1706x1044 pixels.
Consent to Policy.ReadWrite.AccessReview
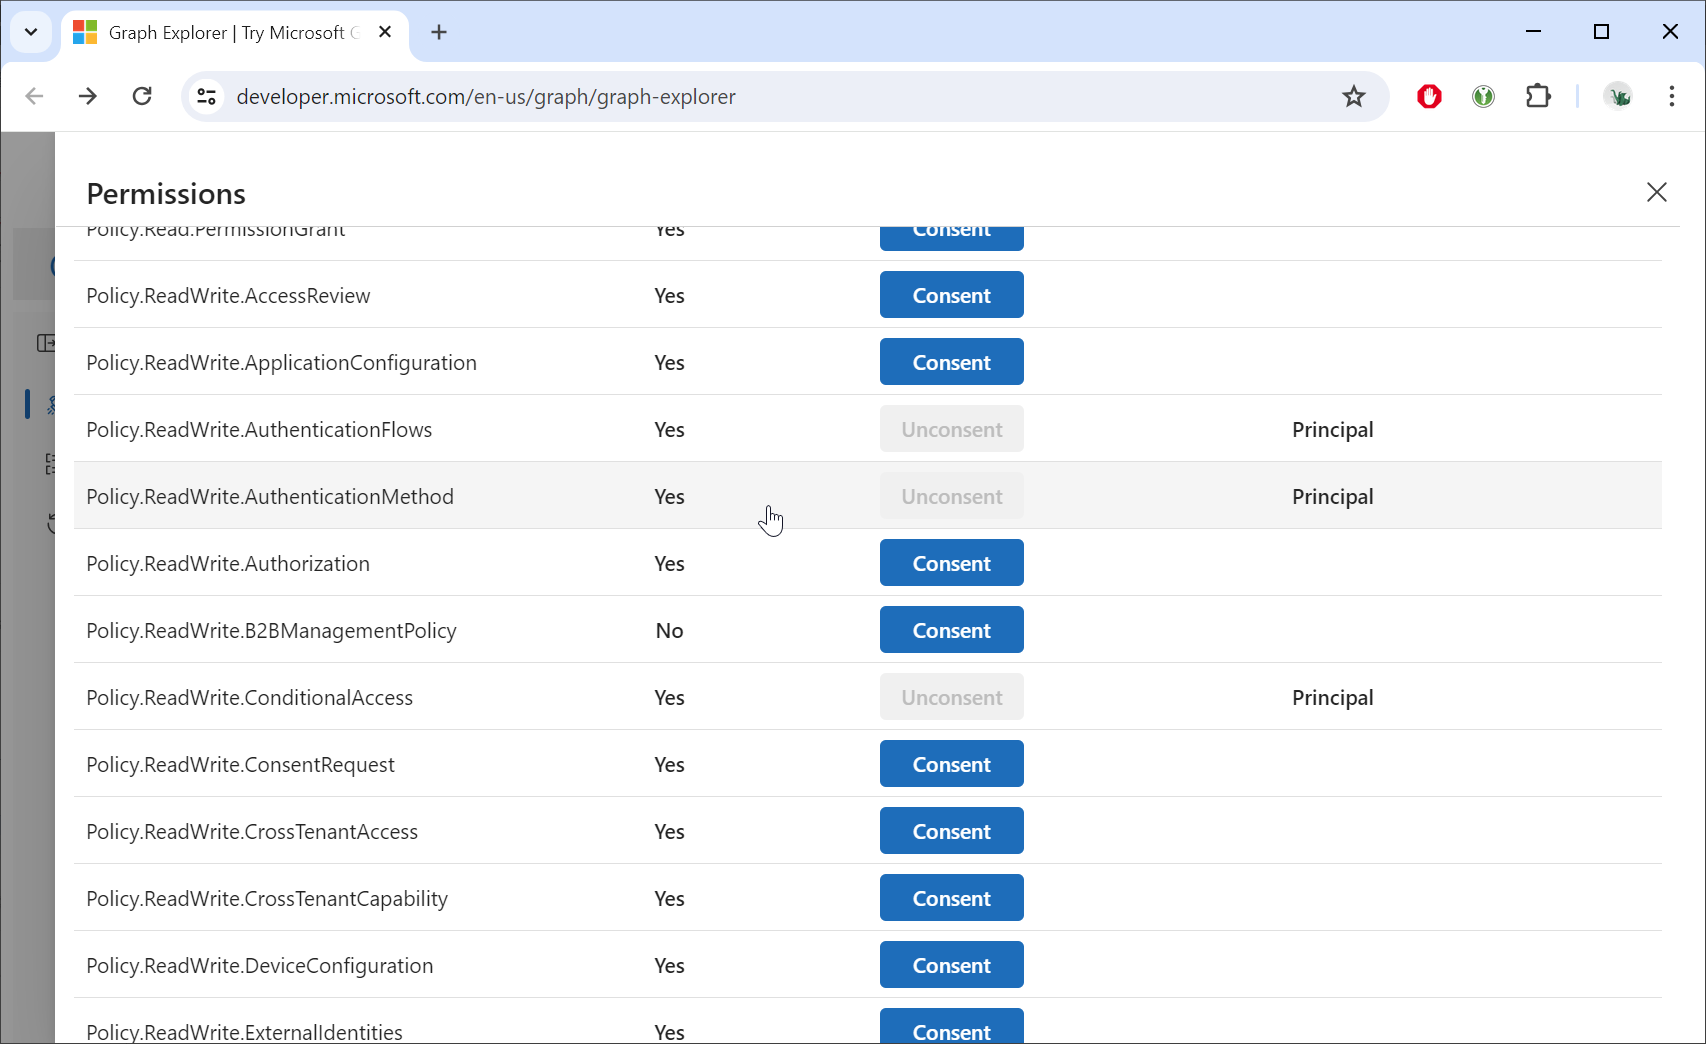[951, 295]
